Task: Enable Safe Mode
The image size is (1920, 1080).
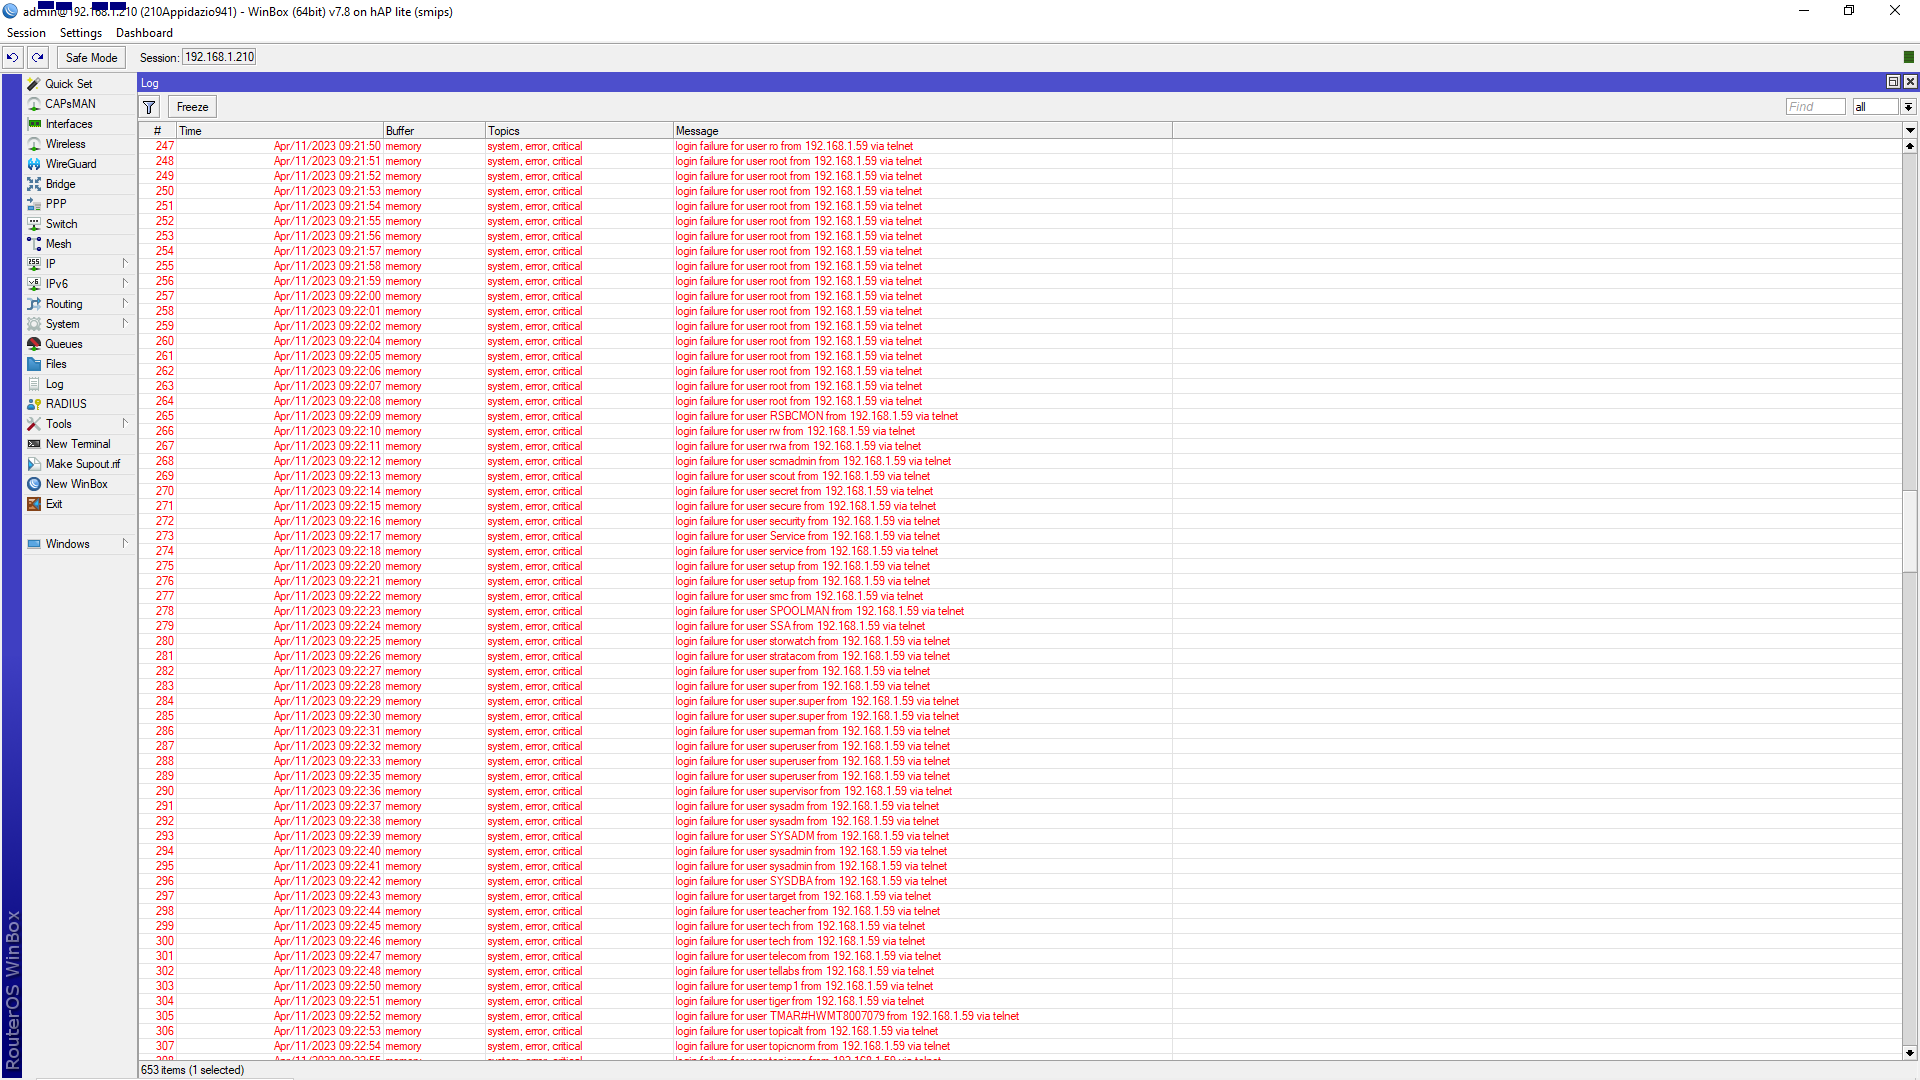Action: click(x=90, y=57)
